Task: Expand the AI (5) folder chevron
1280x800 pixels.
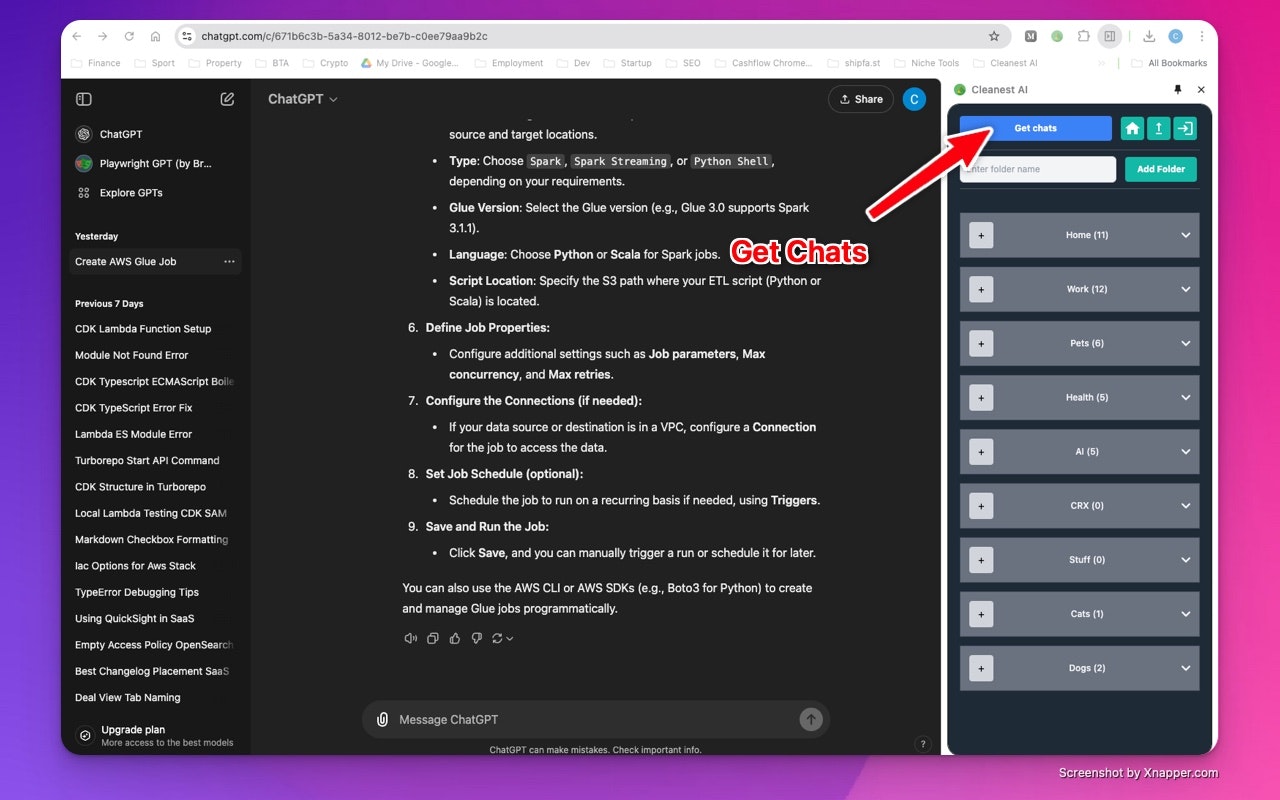Action: tap(1186, 451)
